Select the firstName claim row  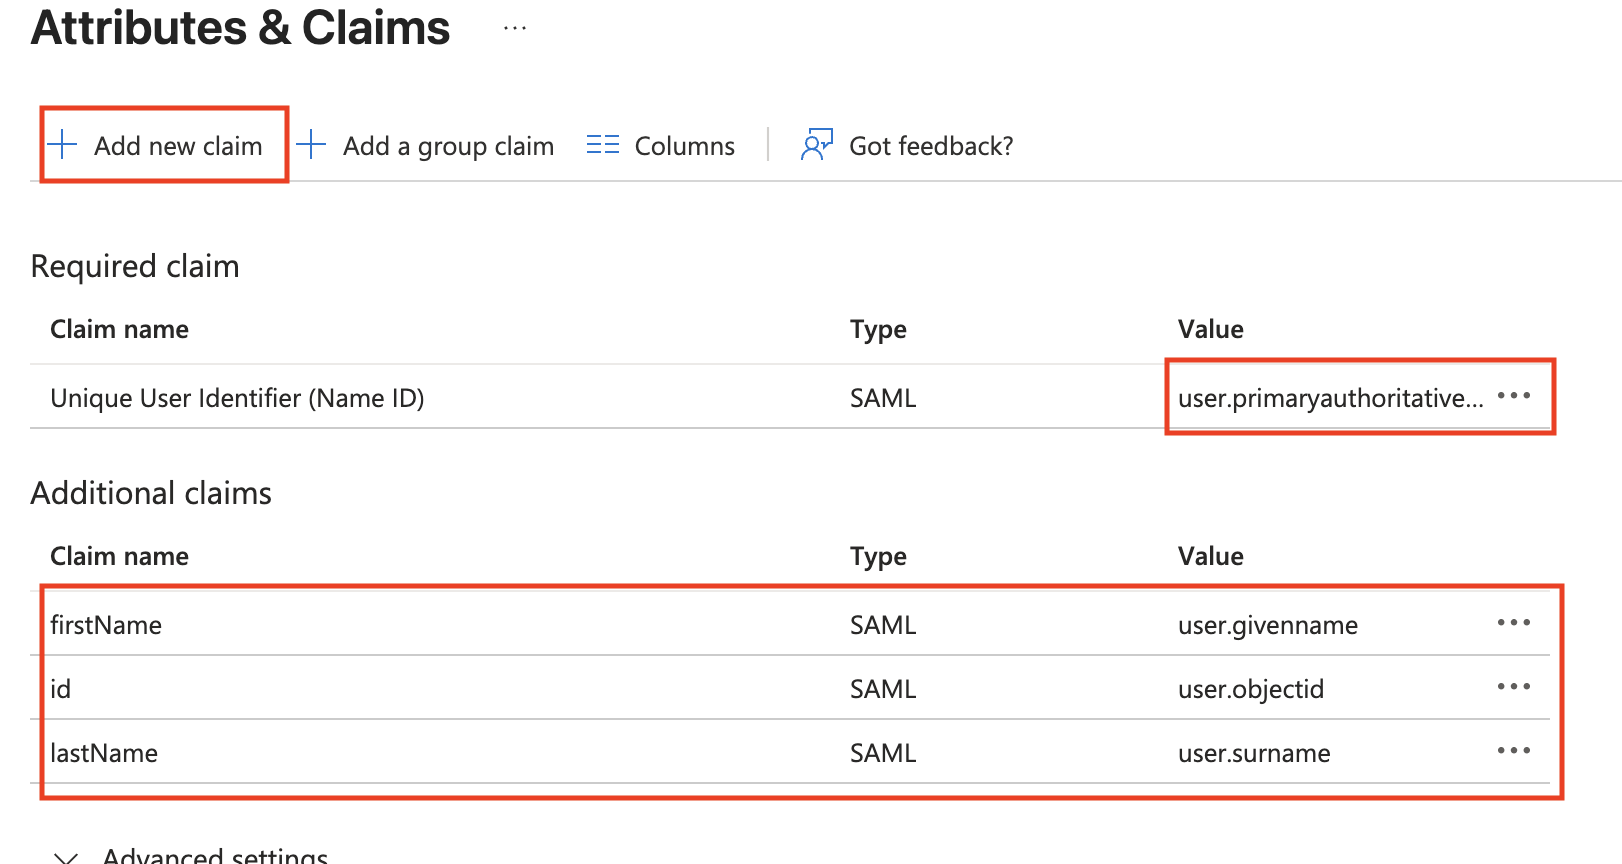[106, 625]
